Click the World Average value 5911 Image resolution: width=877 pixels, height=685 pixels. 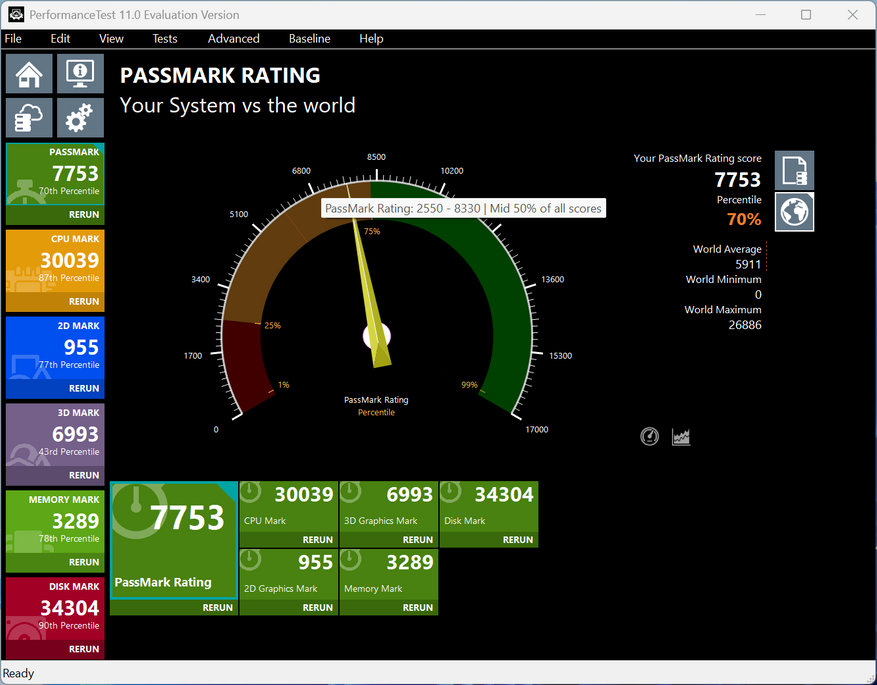[748, 264]
